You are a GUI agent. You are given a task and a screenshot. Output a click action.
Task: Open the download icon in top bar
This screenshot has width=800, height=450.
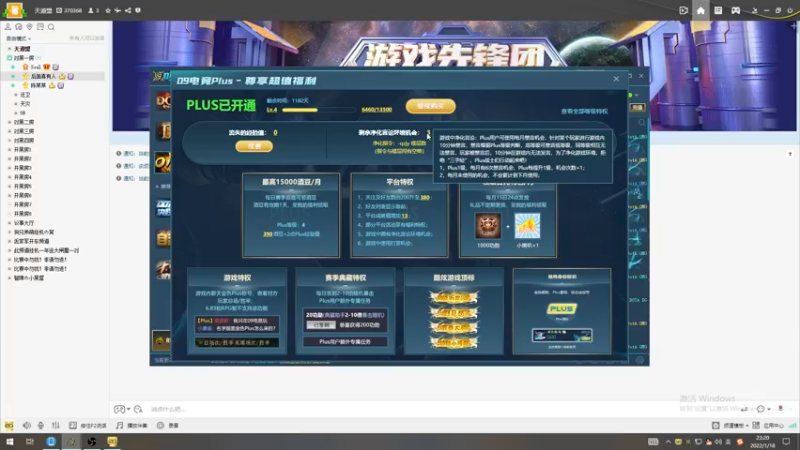754,10
